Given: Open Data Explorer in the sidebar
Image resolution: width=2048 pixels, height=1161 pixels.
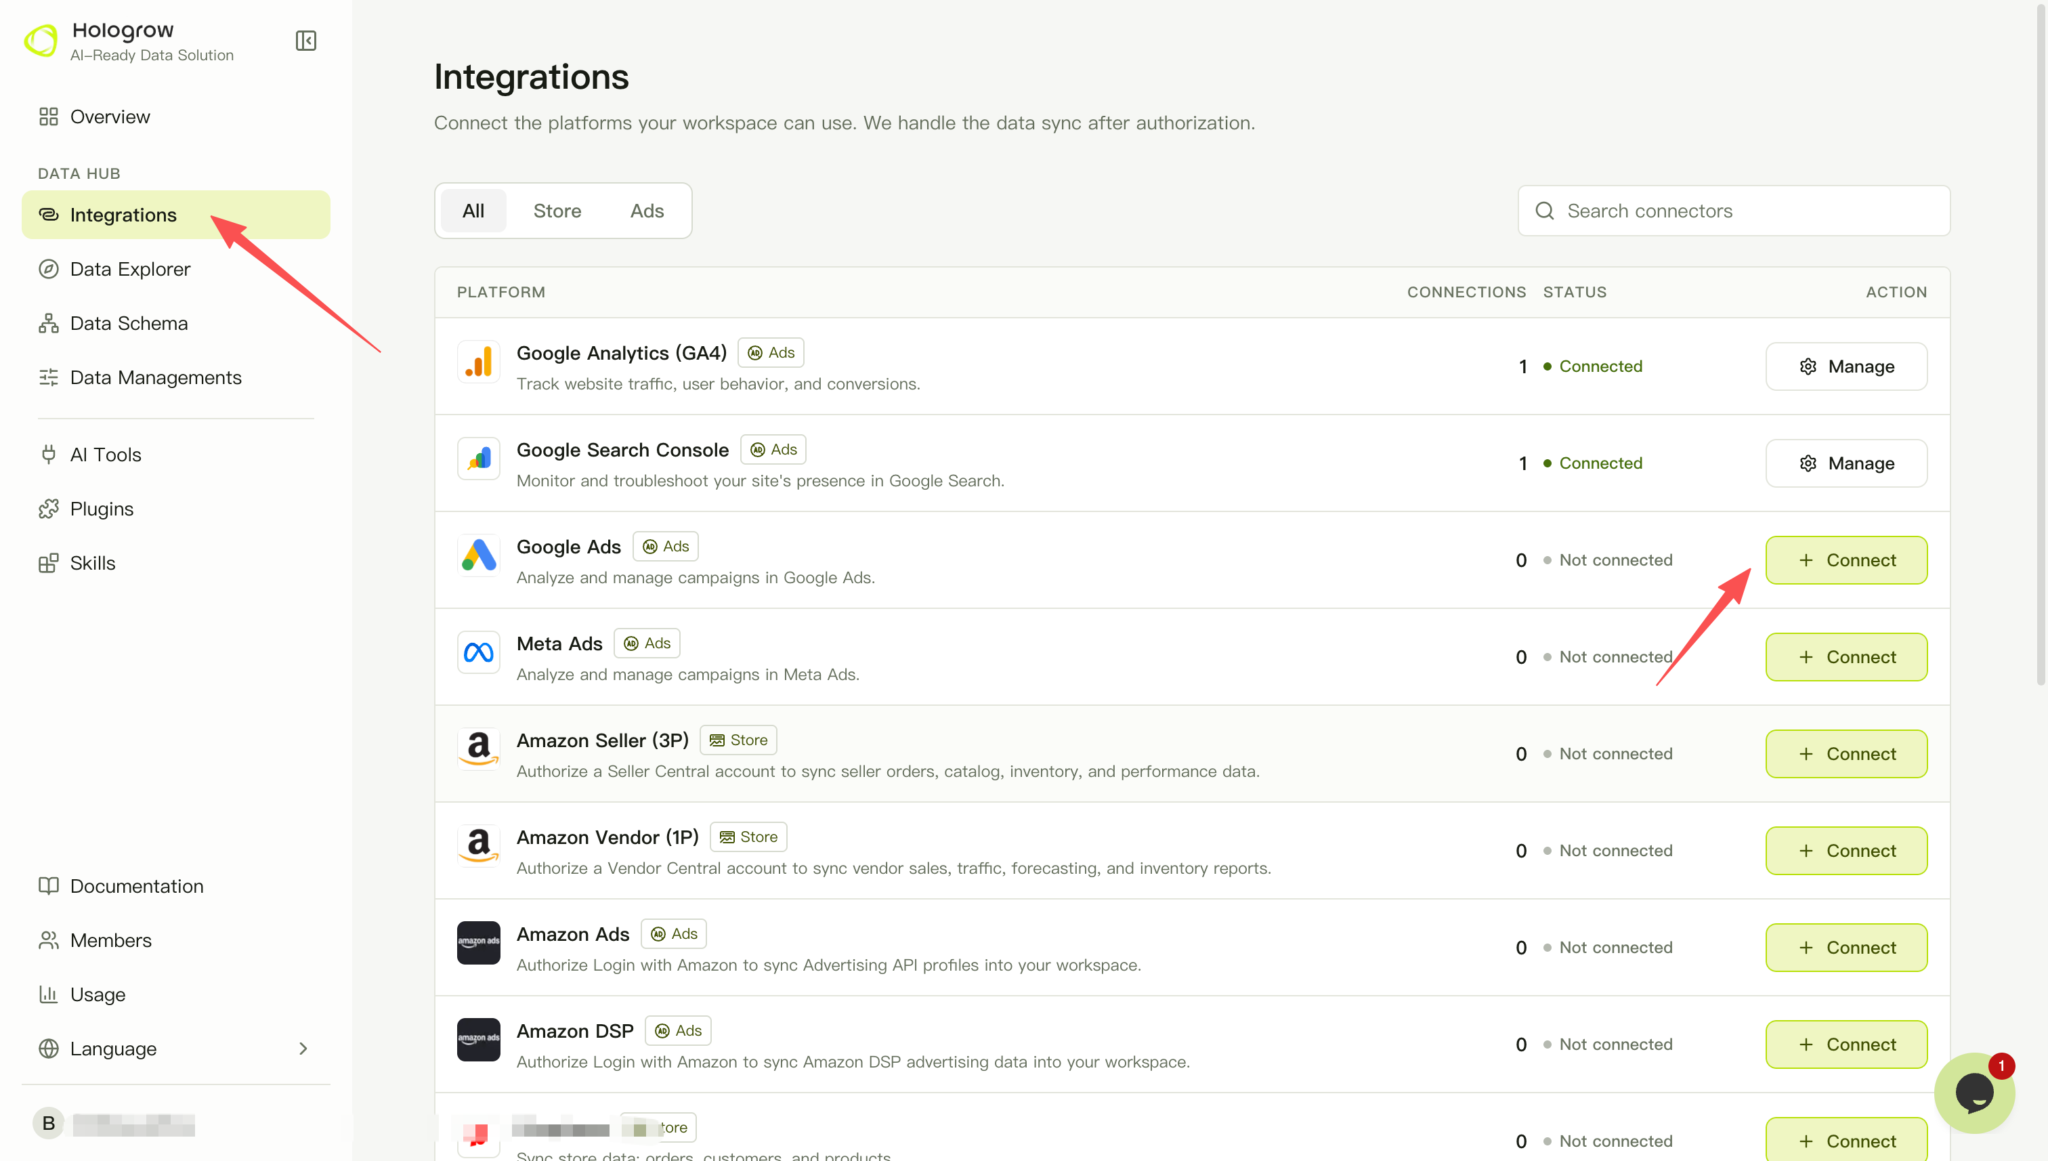Looking at the screenshot, I should 176,269.
